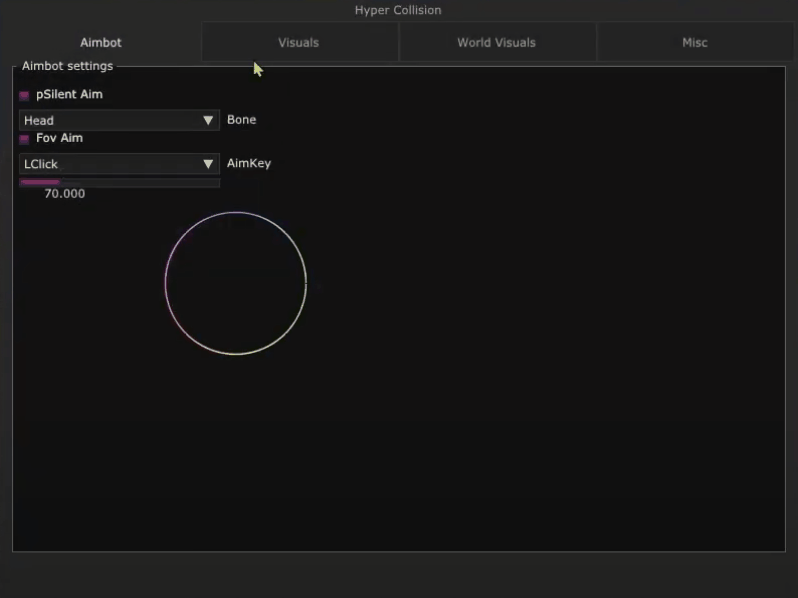Image resolution: width=798 pixels, height=598 pixels.
Task: Click the pSilent Aim label text
Action: tap(69, 95)
